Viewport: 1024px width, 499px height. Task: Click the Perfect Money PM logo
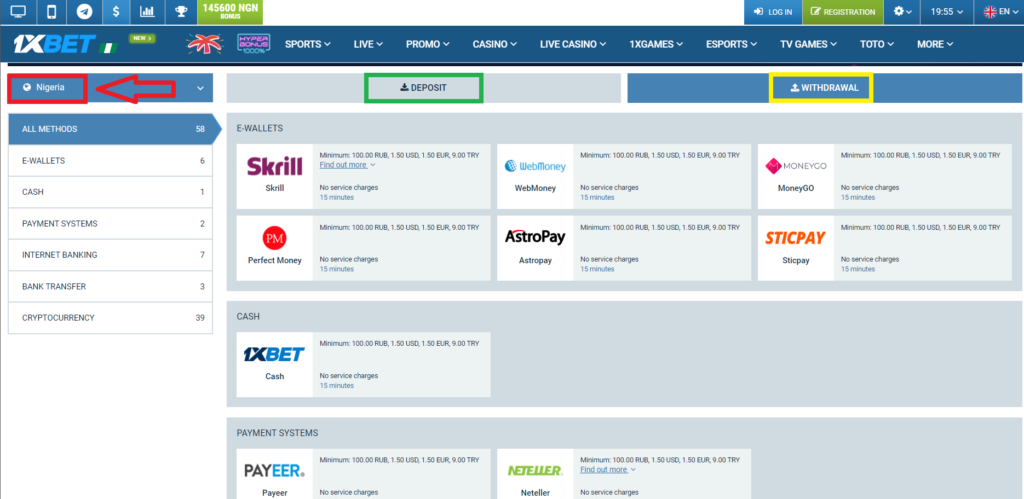pos(275,238)
